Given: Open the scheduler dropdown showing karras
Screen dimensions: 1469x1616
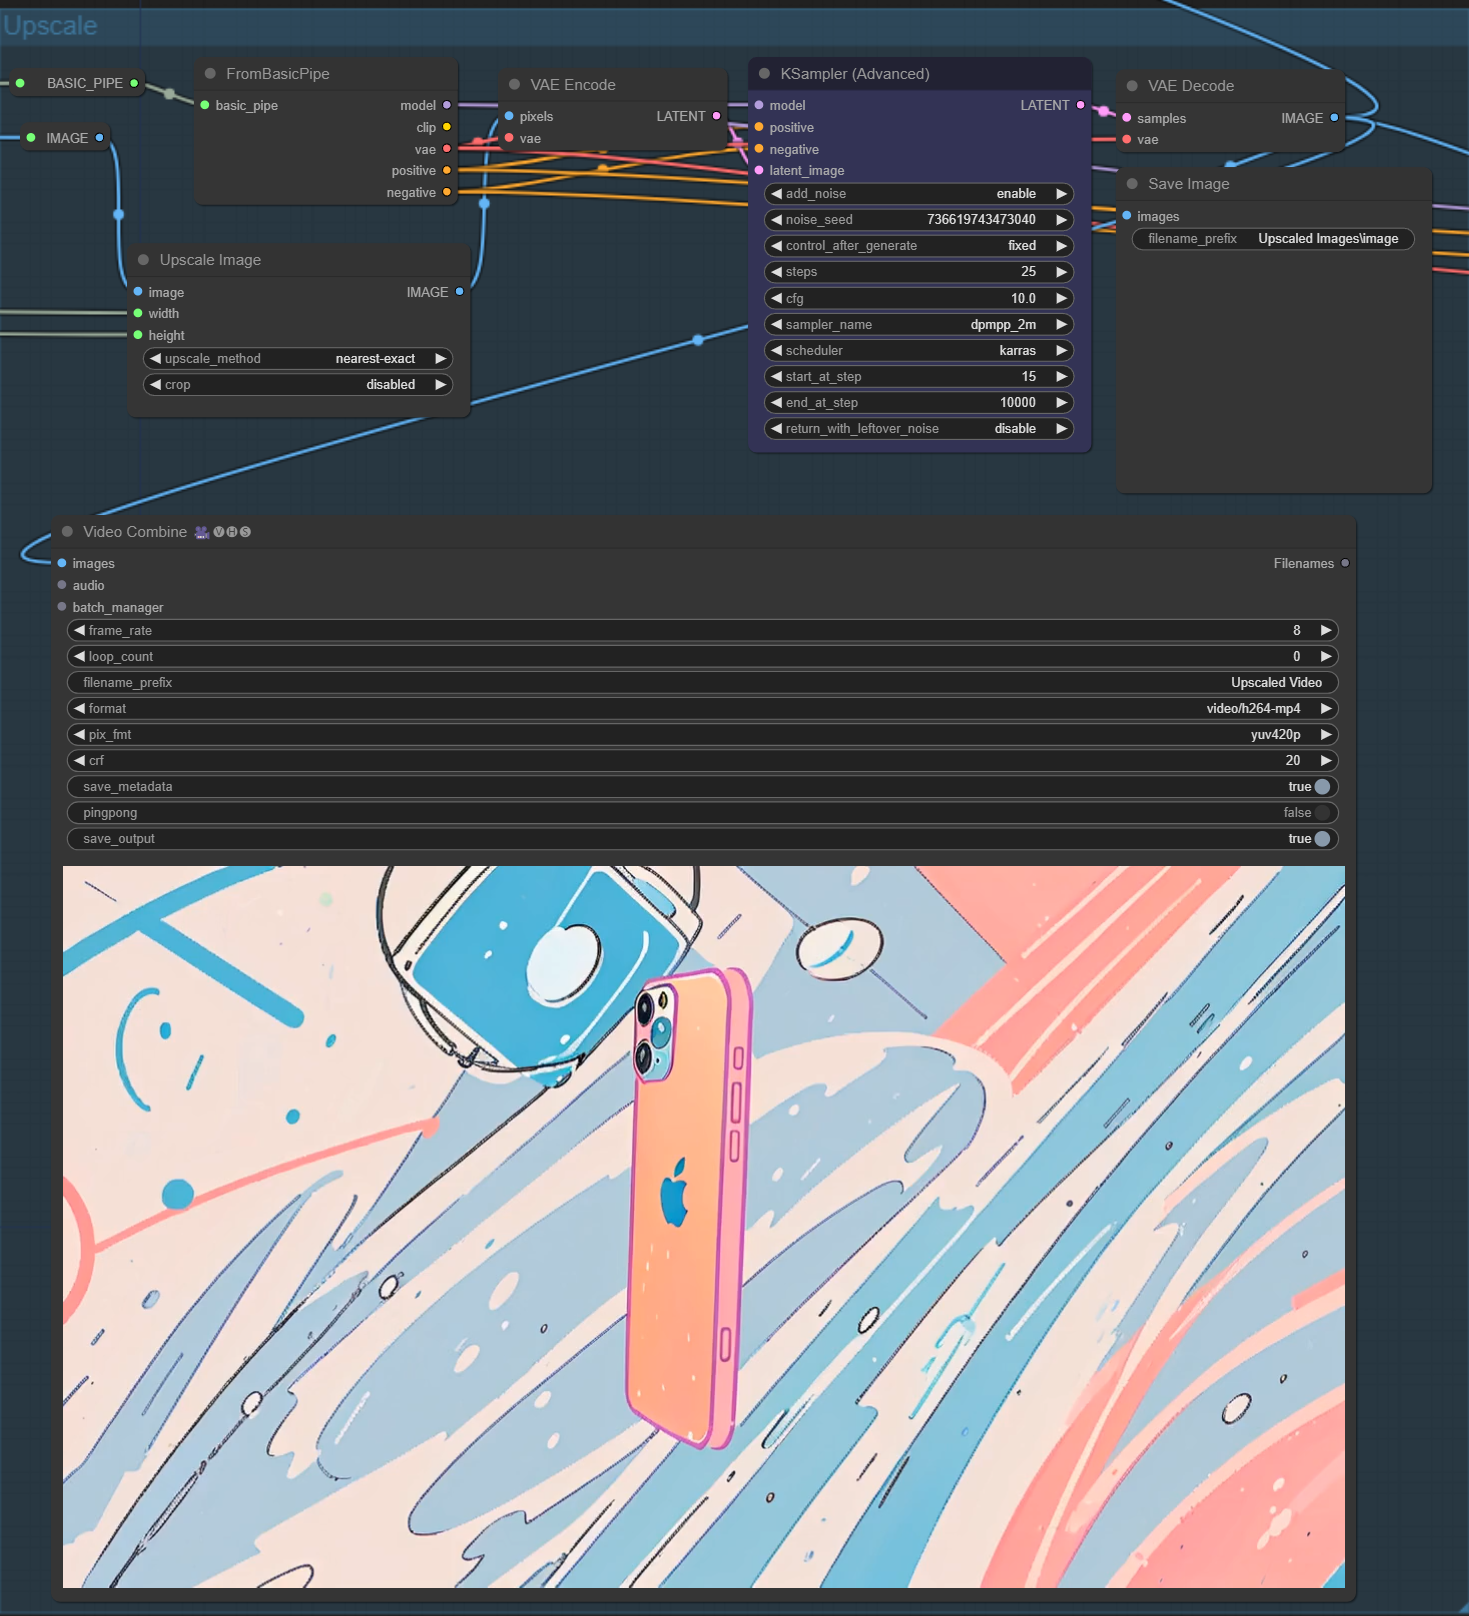Looking at the screenshot, I should click(918, 350).
